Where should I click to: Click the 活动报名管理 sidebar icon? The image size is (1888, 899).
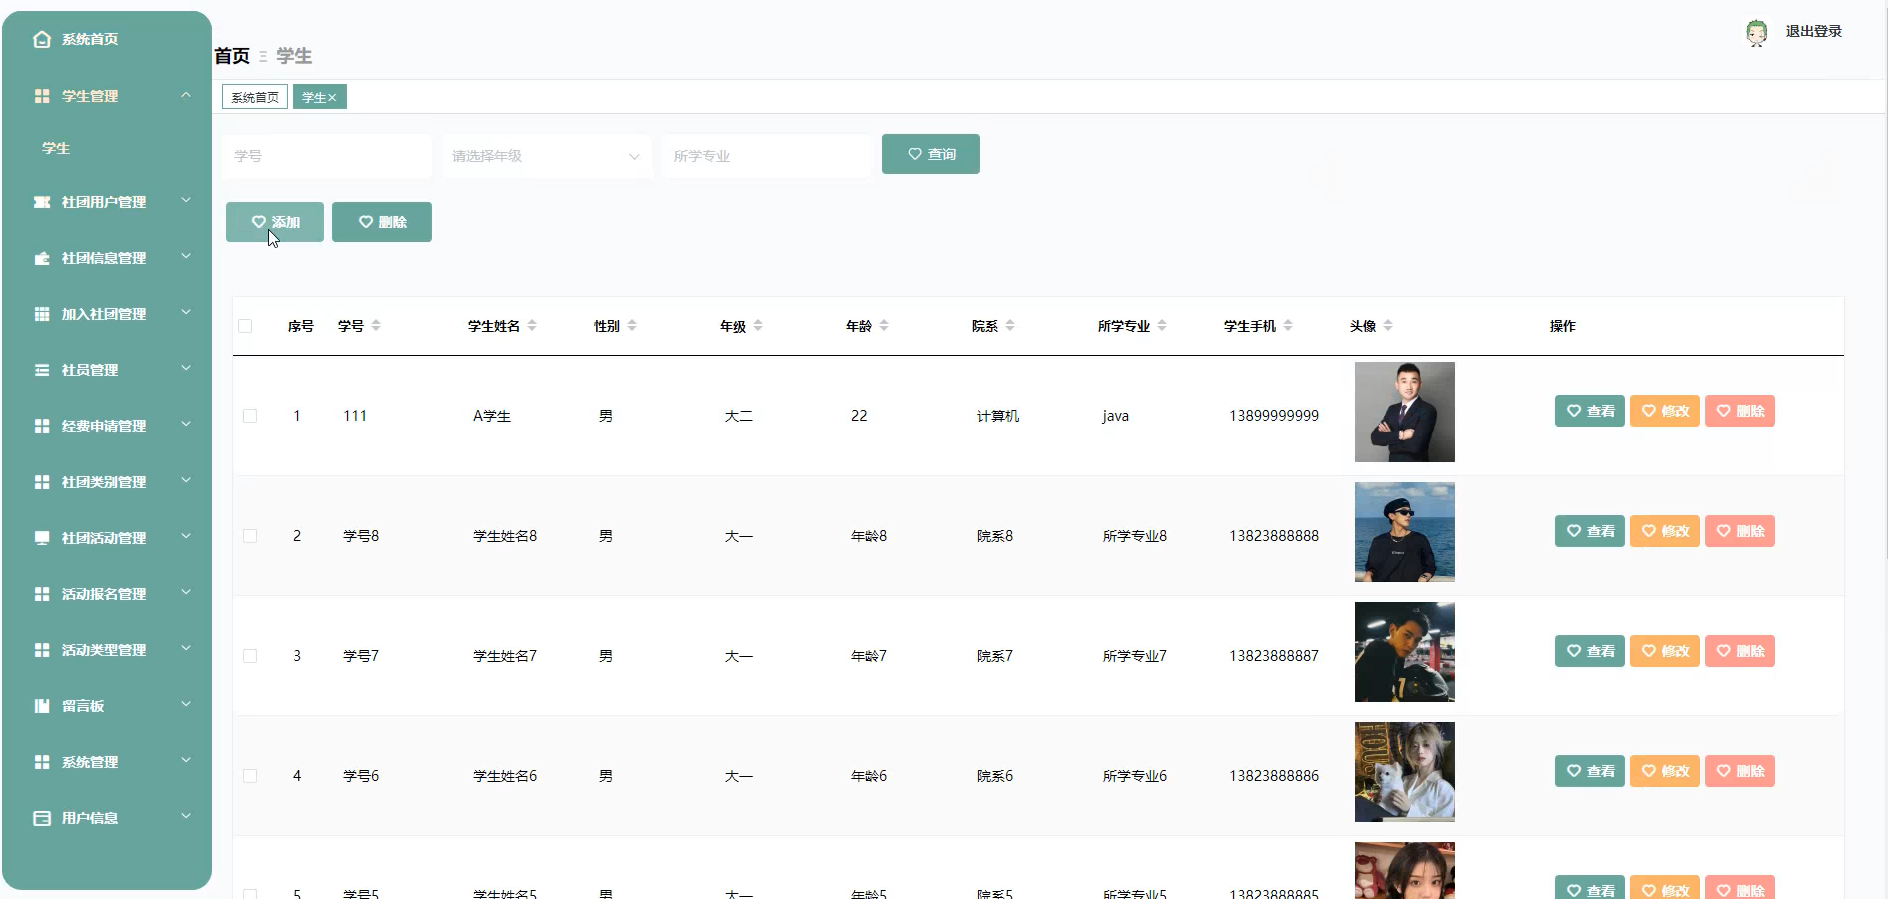point(42,594)
